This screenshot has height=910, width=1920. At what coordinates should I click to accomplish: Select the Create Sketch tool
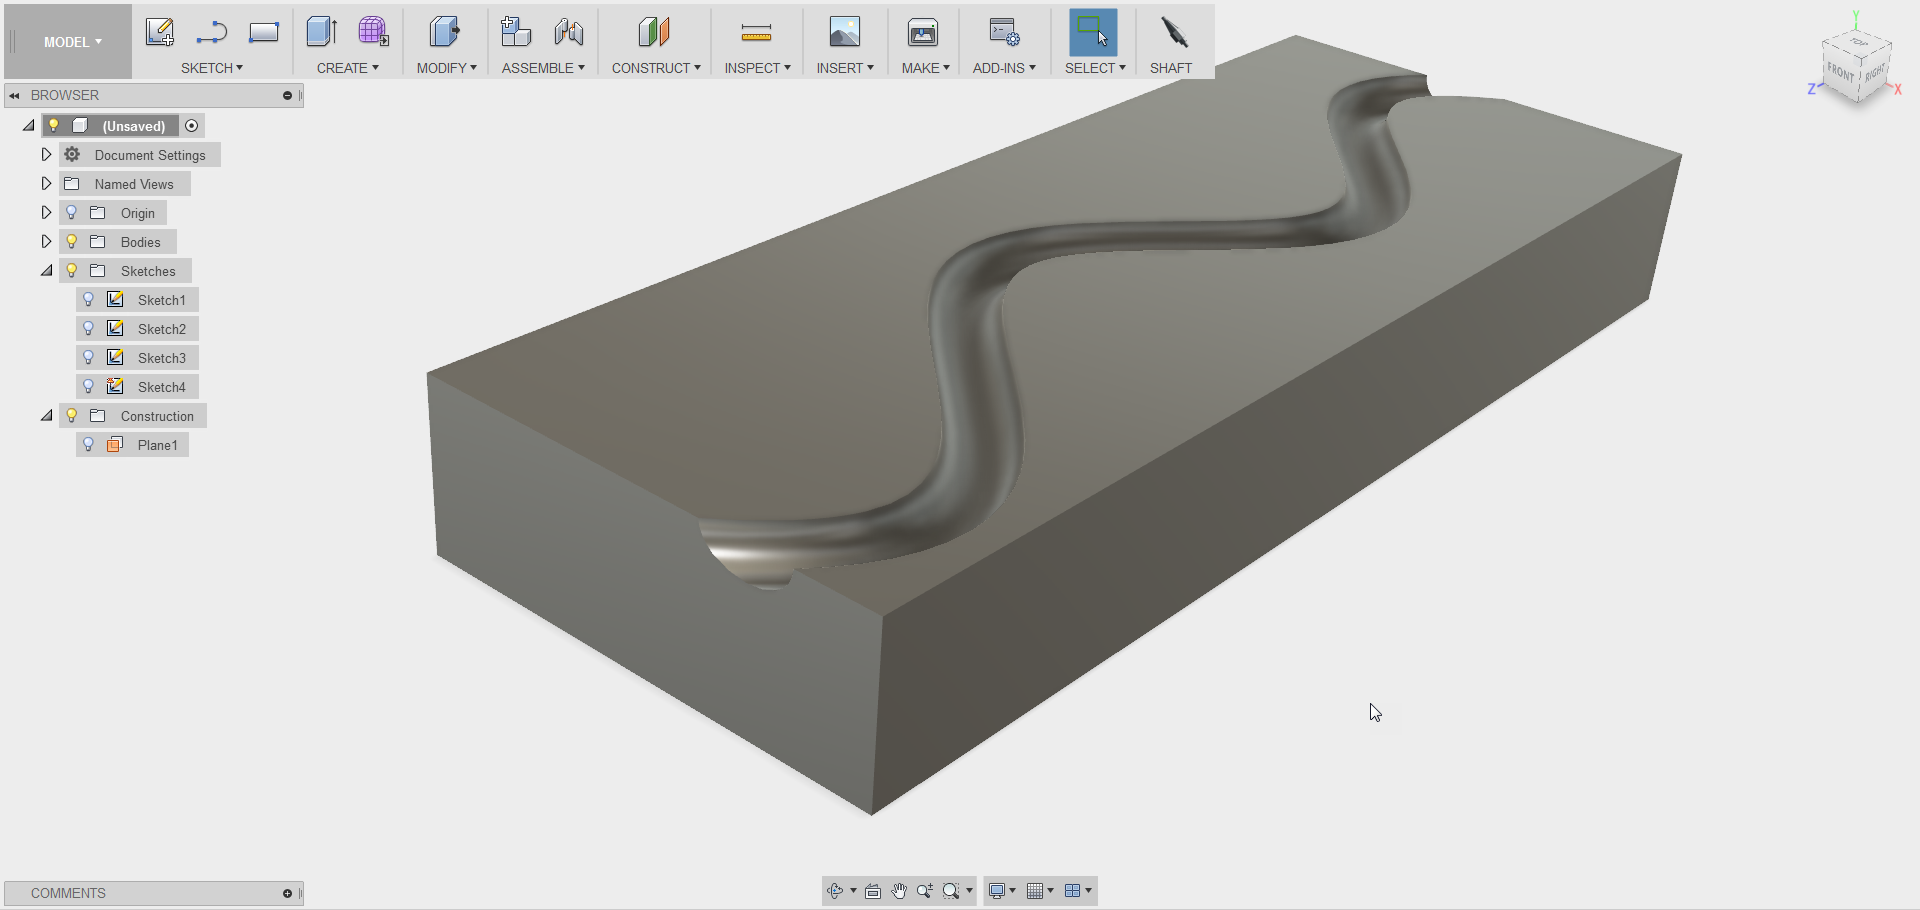click(x=160, y=31)
